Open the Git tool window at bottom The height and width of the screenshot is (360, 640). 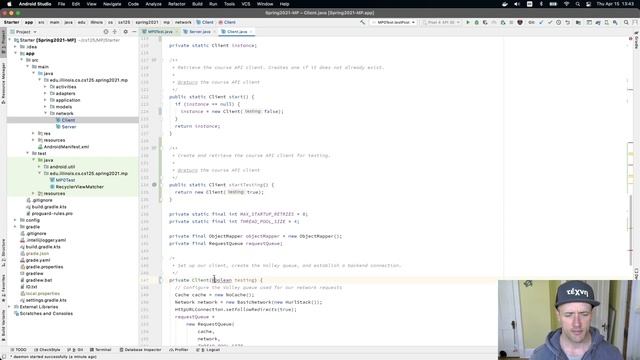[x=75, y=350]
